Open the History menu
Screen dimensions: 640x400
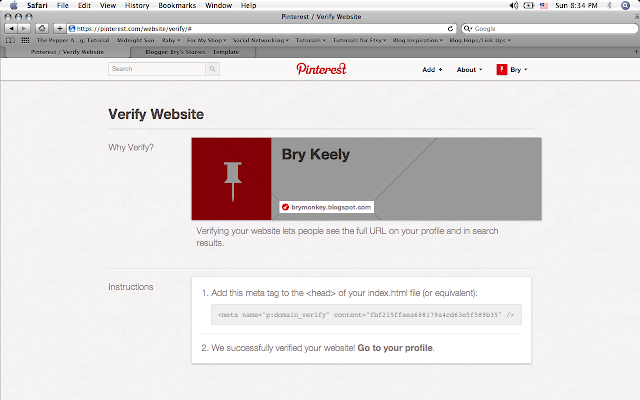coord(137,5)
